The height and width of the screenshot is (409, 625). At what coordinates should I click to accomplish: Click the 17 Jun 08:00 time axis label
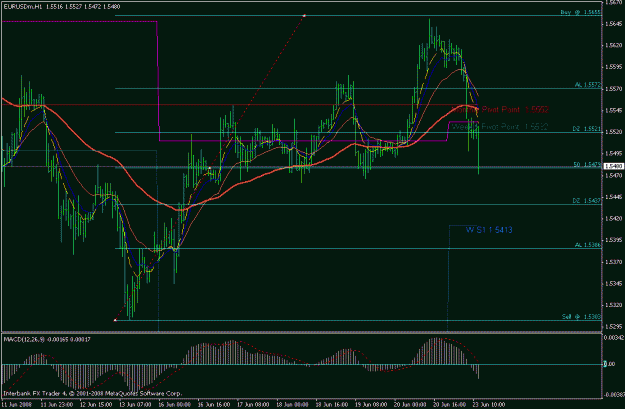tap(253, 404)
